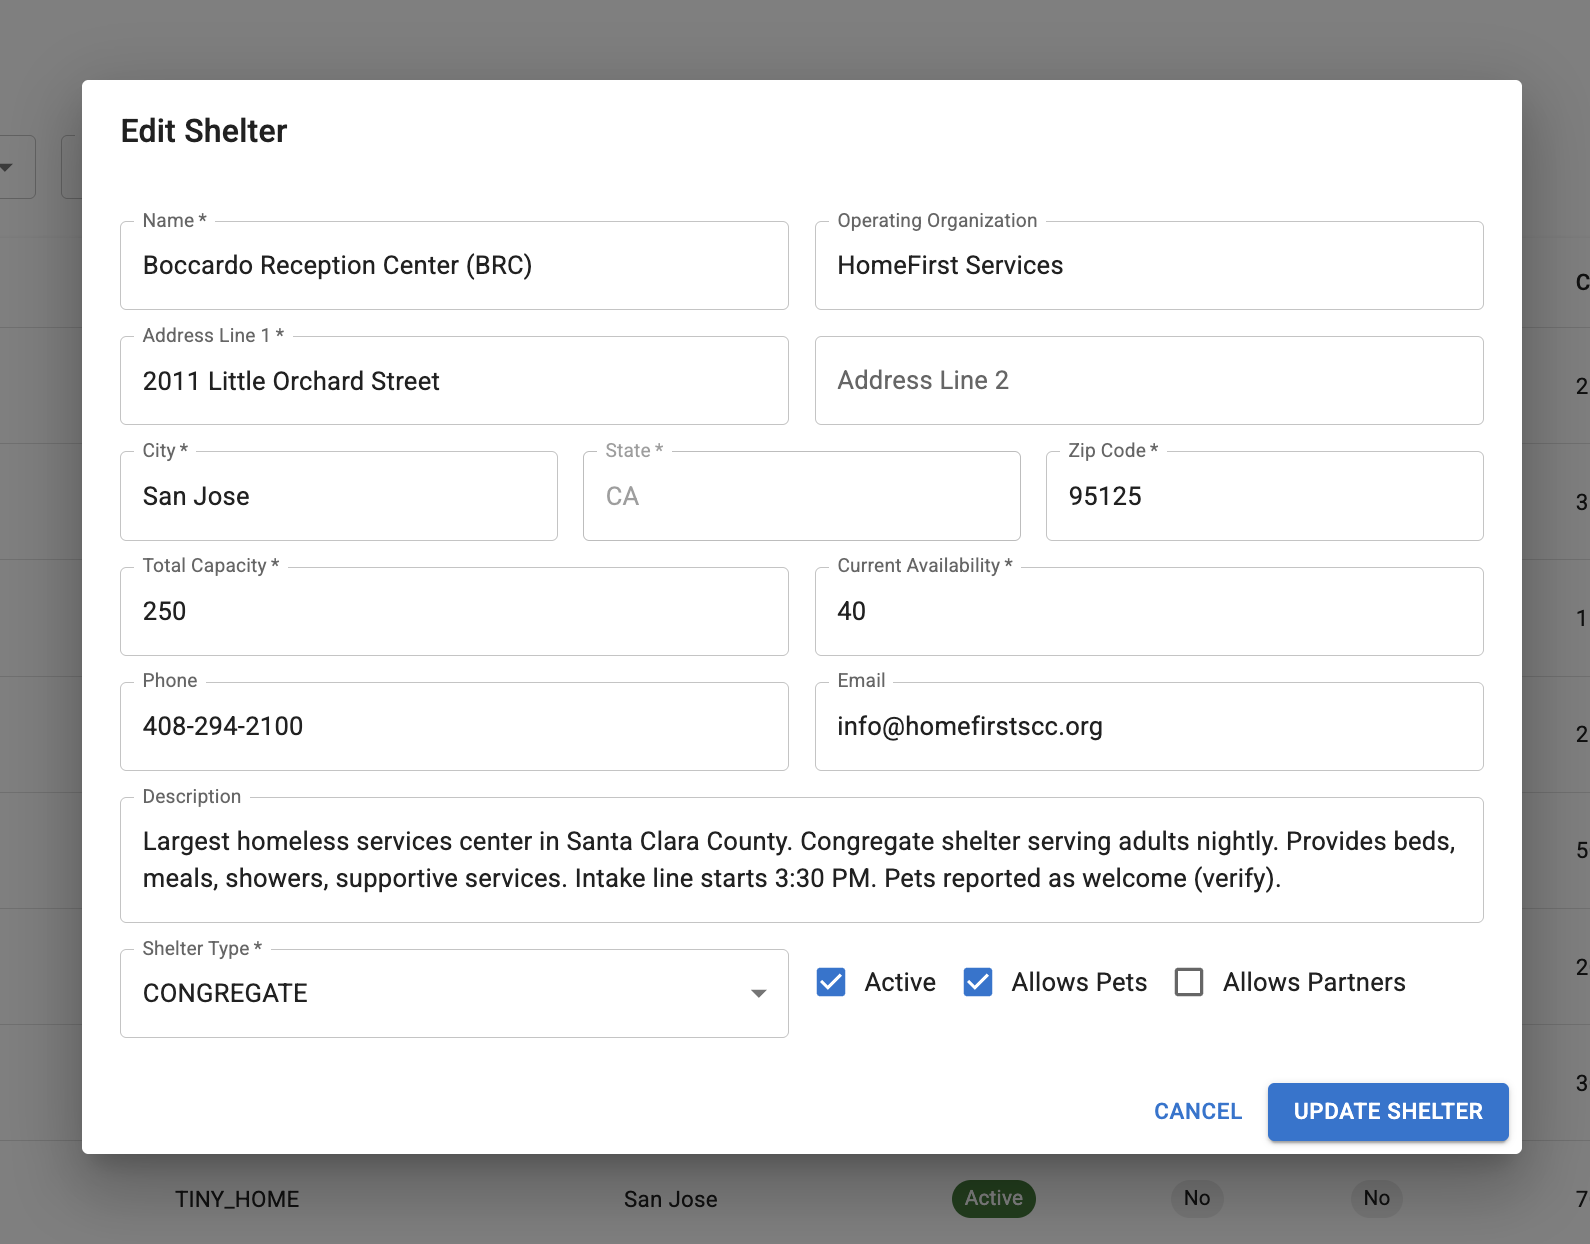This screenshot has width=1590, height=1244.
Task: Click the State field showing CA
Action: (x=802, y=496)
